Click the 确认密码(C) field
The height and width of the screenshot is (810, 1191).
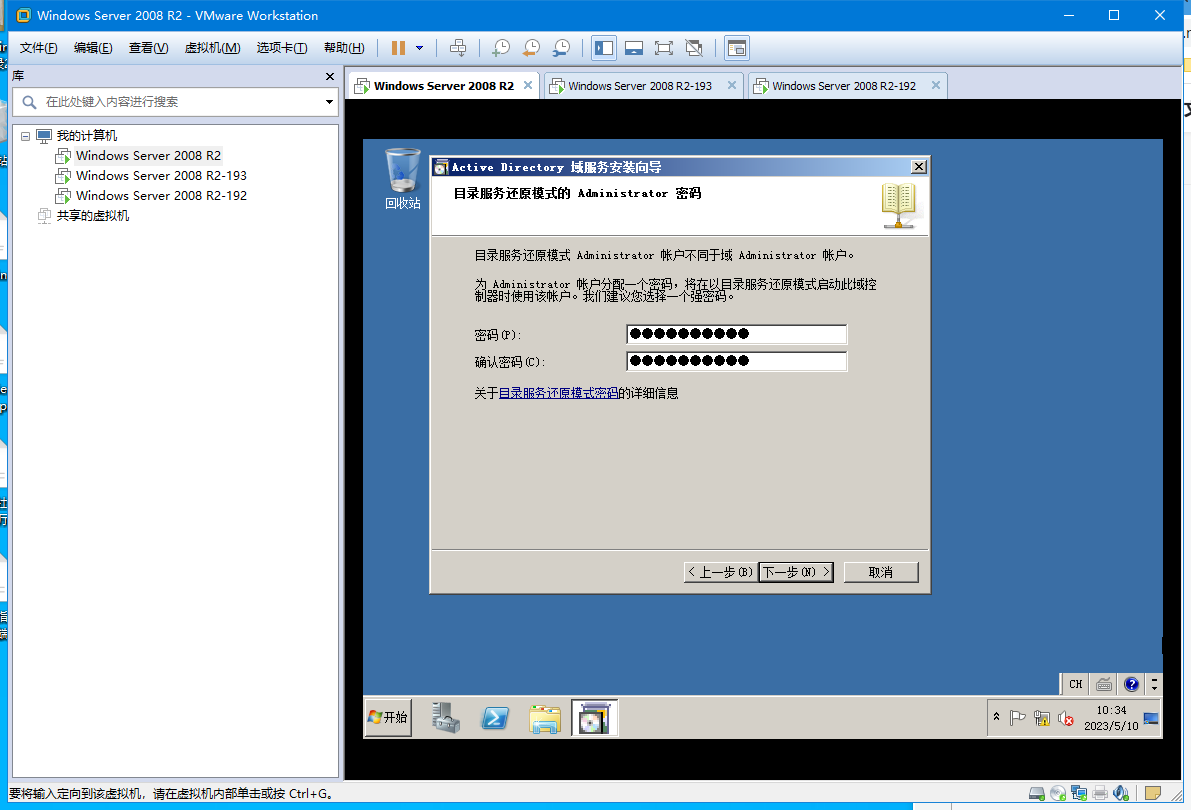[737, 361]
